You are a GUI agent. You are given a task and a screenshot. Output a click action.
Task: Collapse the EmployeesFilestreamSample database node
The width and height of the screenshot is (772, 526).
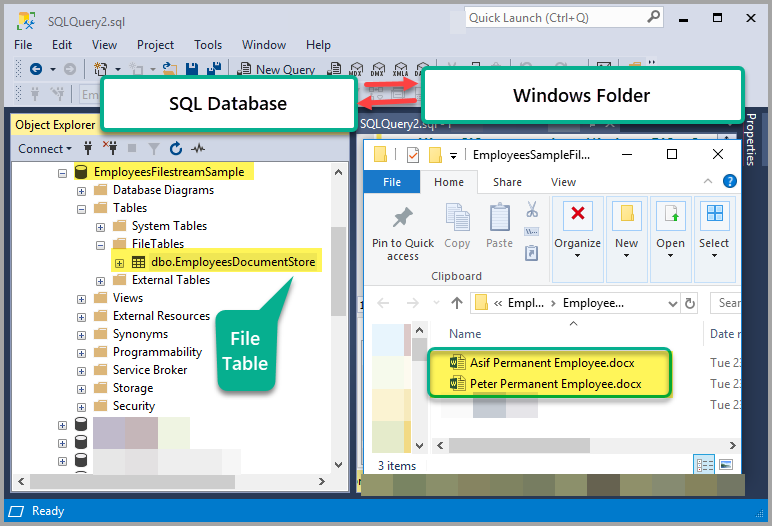(x=63, y=173)
